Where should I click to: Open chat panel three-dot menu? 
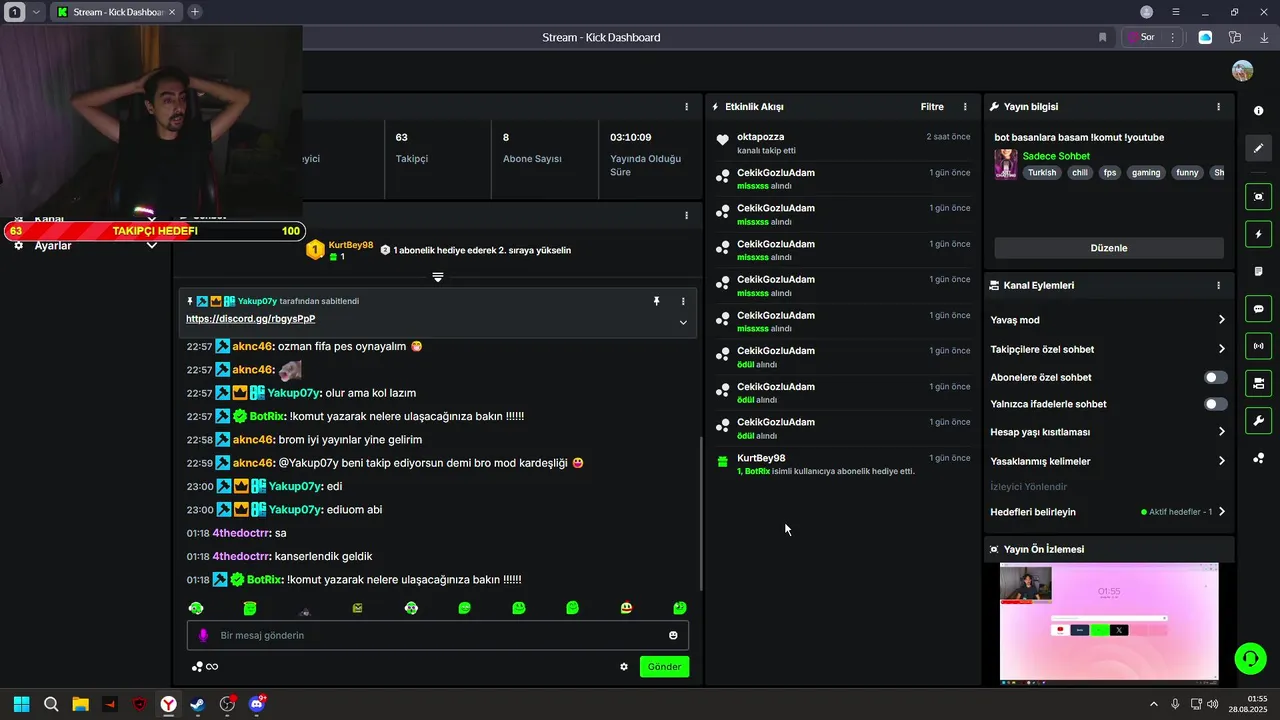(x=686, y=215)
